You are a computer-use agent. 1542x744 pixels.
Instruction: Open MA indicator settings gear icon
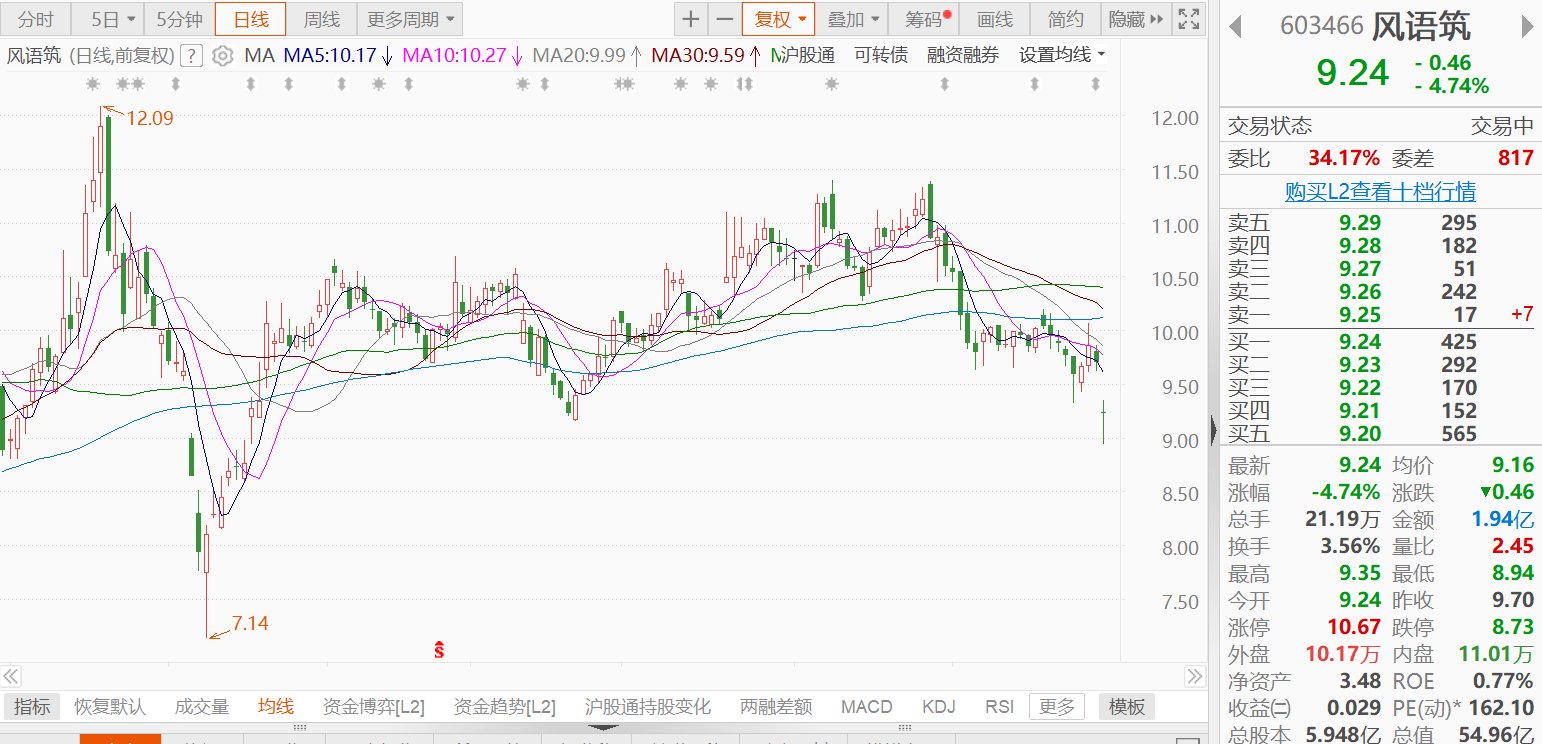click(x=224, y=56)
